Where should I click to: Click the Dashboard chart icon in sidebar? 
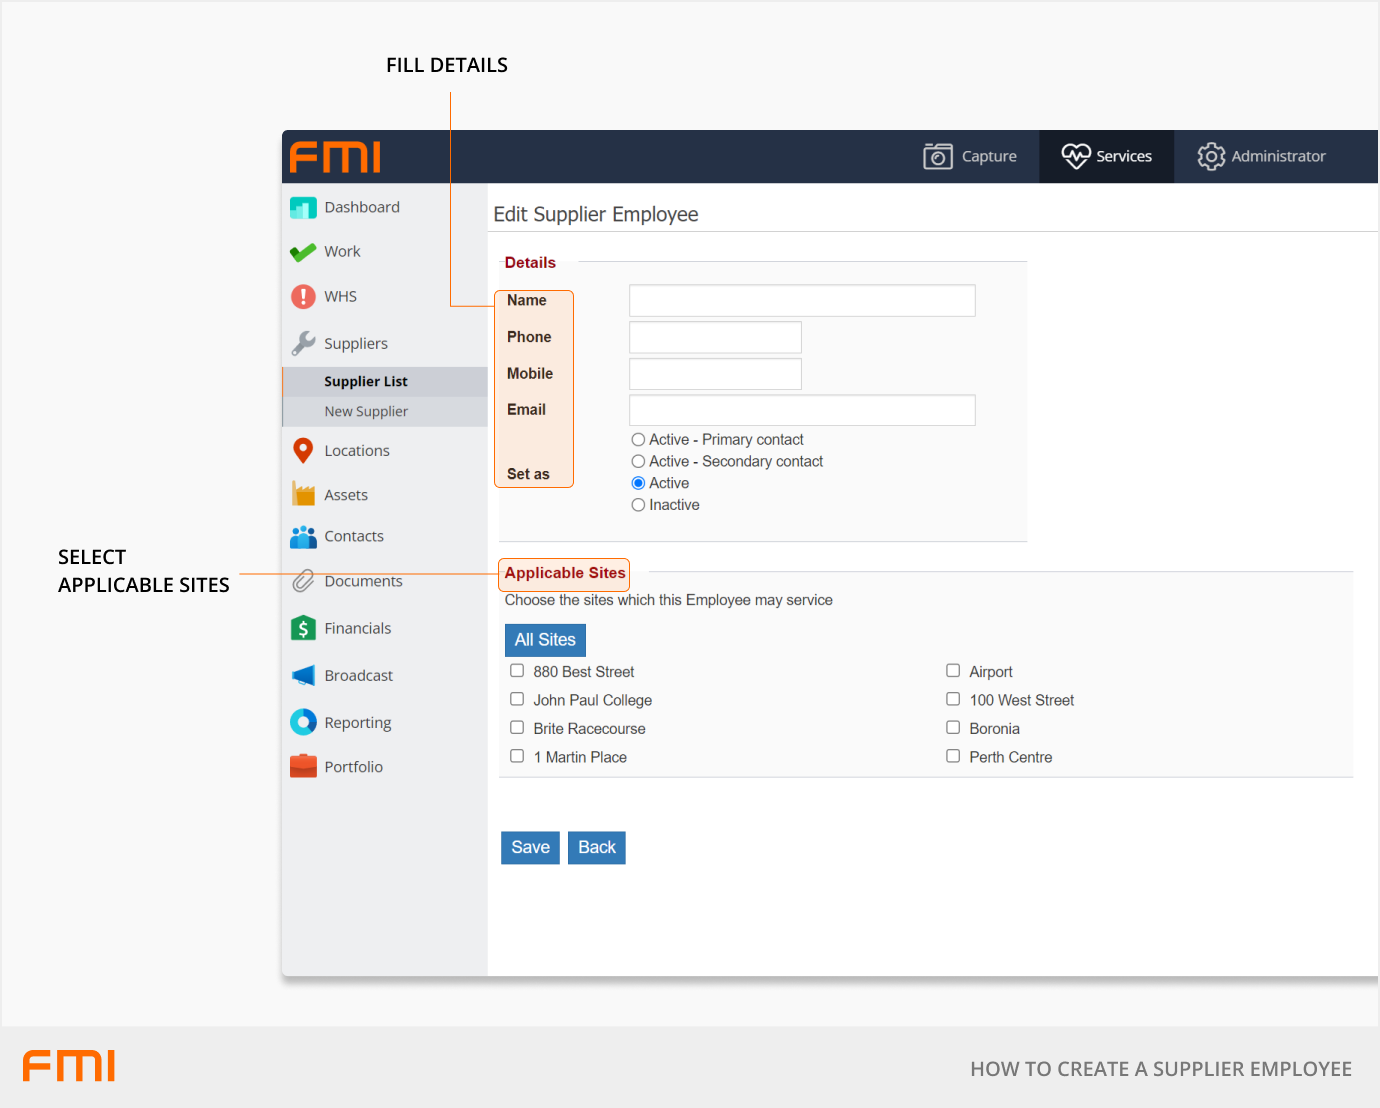[303, 208]
